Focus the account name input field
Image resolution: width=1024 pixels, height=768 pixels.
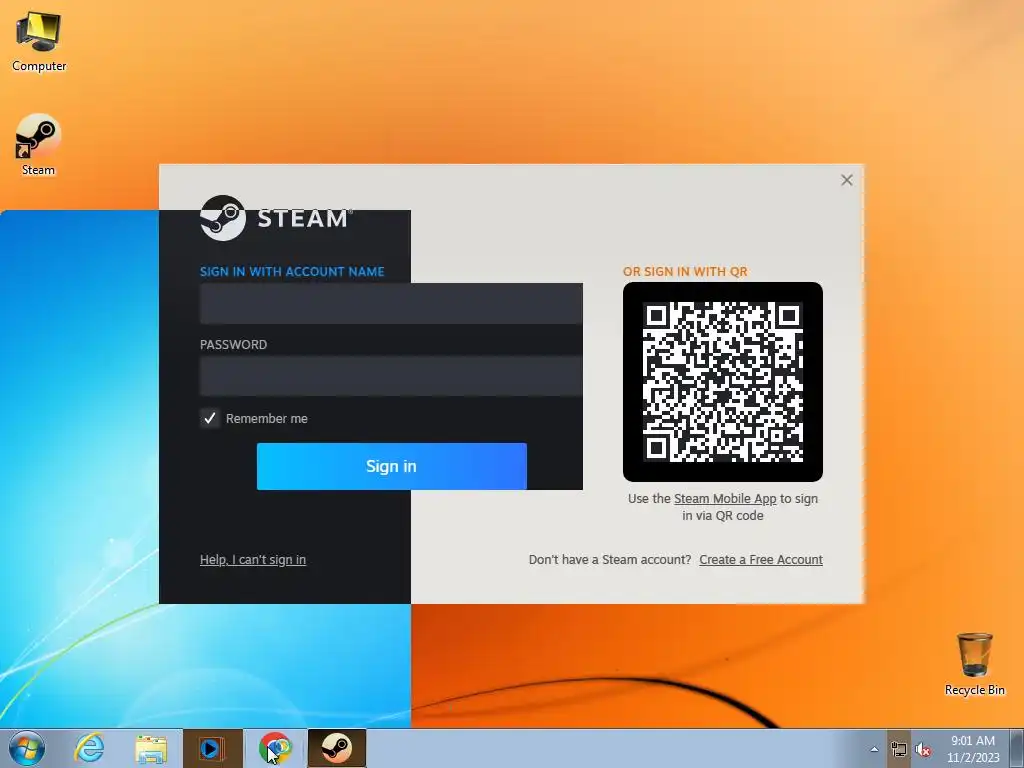(x=391, y=304)
